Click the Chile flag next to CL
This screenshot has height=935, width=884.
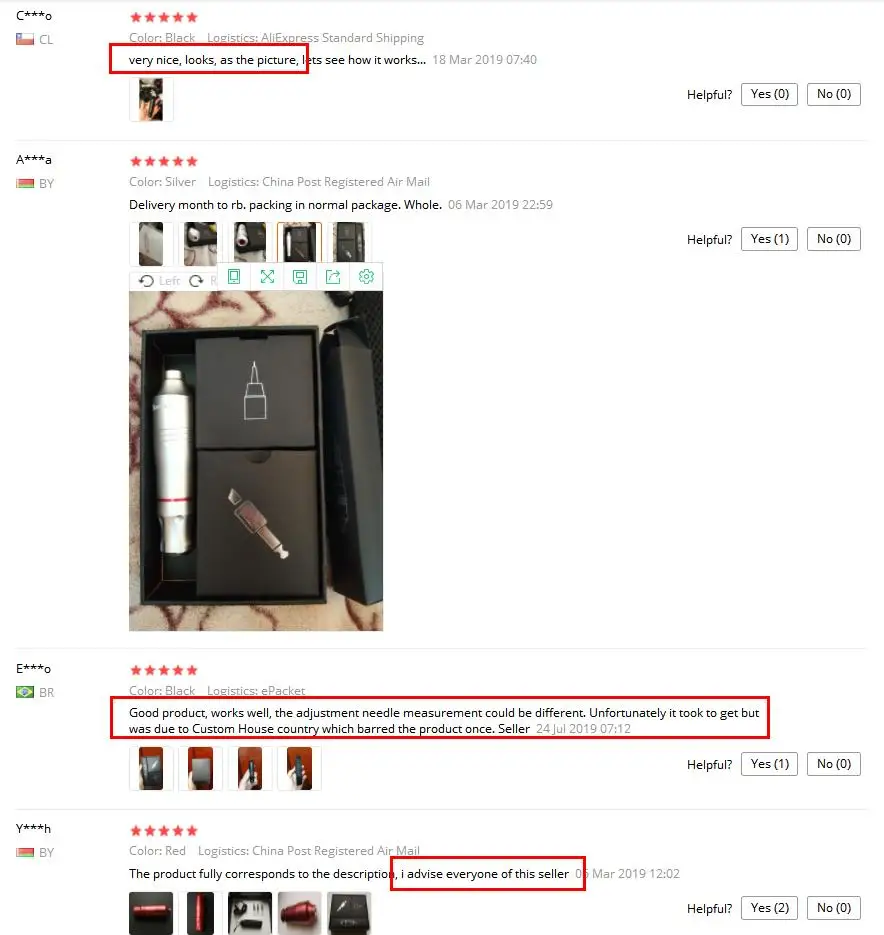(x=24, y=39)
